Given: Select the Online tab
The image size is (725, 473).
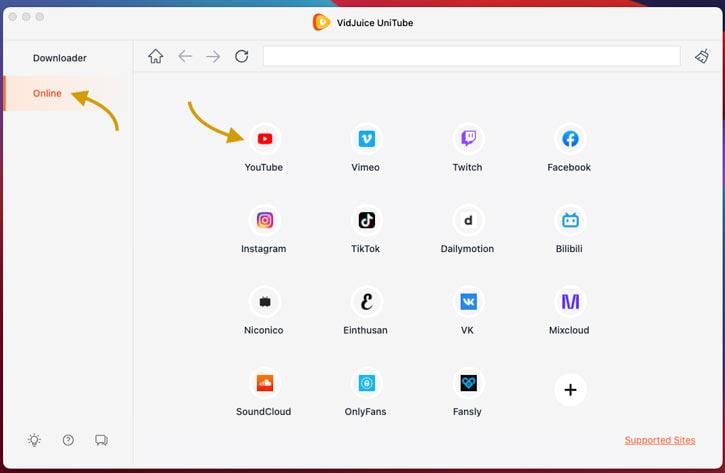Looking at the screenshot, I should [68, 93].
